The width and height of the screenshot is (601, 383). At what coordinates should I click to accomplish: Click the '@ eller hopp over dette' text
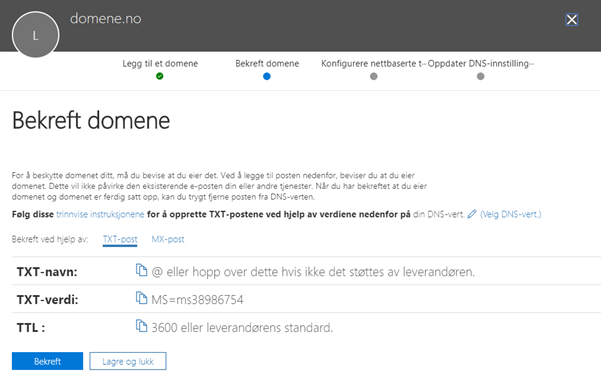(313, 272)
